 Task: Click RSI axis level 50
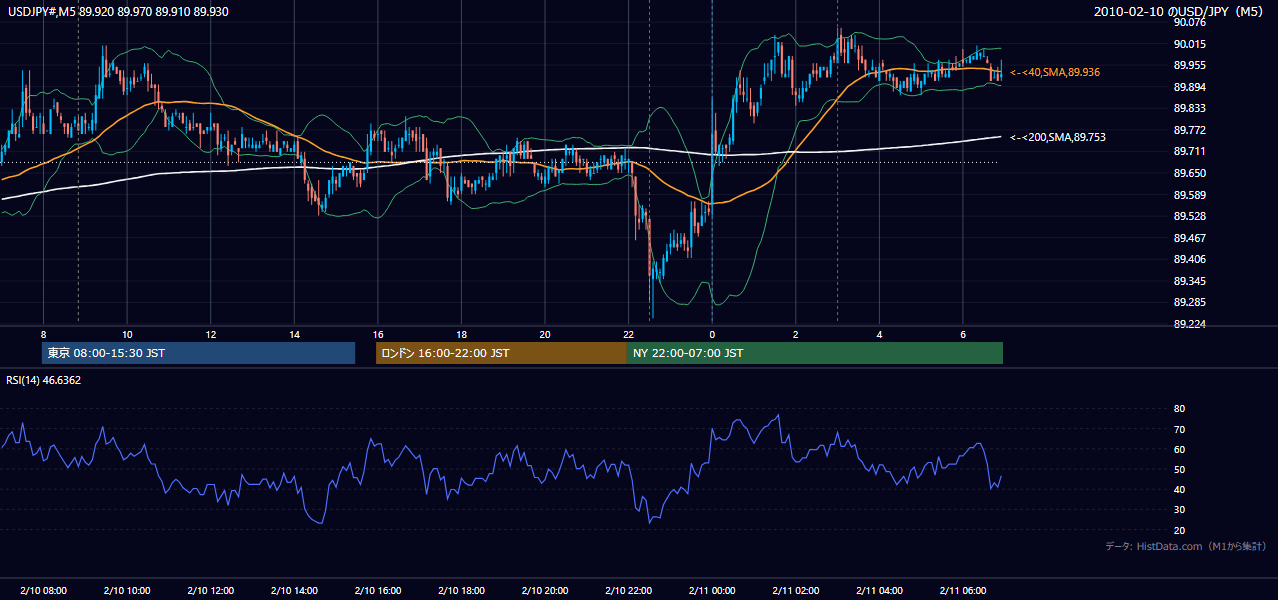[1180, 469]
